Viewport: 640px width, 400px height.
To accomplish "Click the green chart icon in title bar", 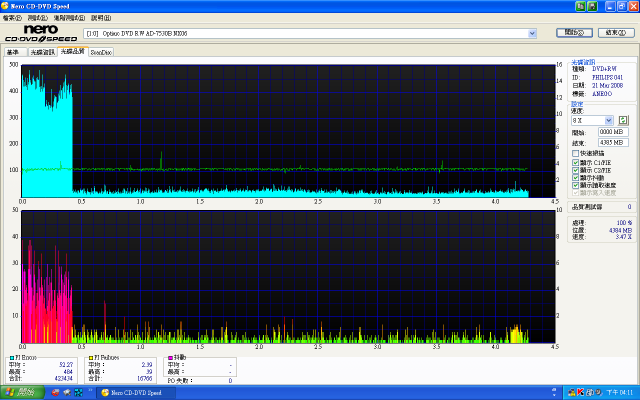I will tap(580, 6).
